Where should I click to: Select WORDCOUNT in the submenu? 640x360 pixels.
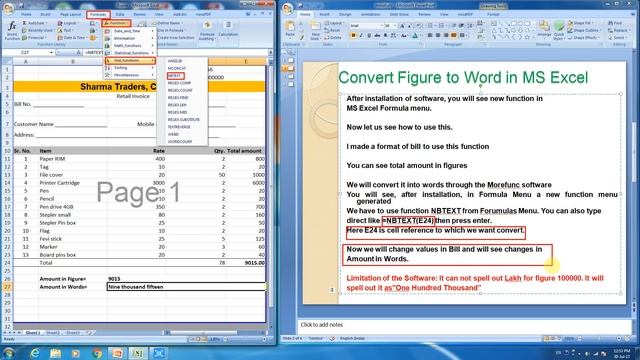[x=180, y=142]
